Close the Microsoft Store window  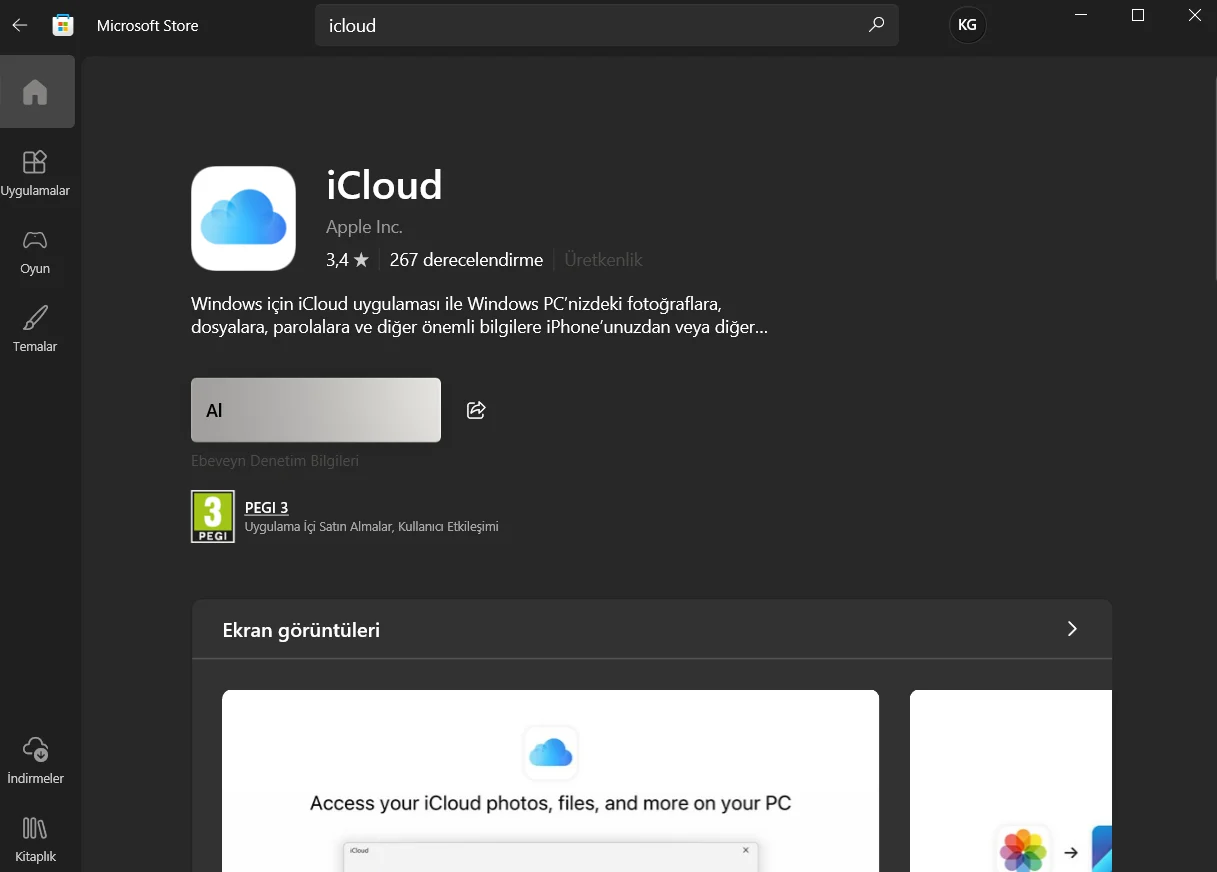coord(1194,15)
